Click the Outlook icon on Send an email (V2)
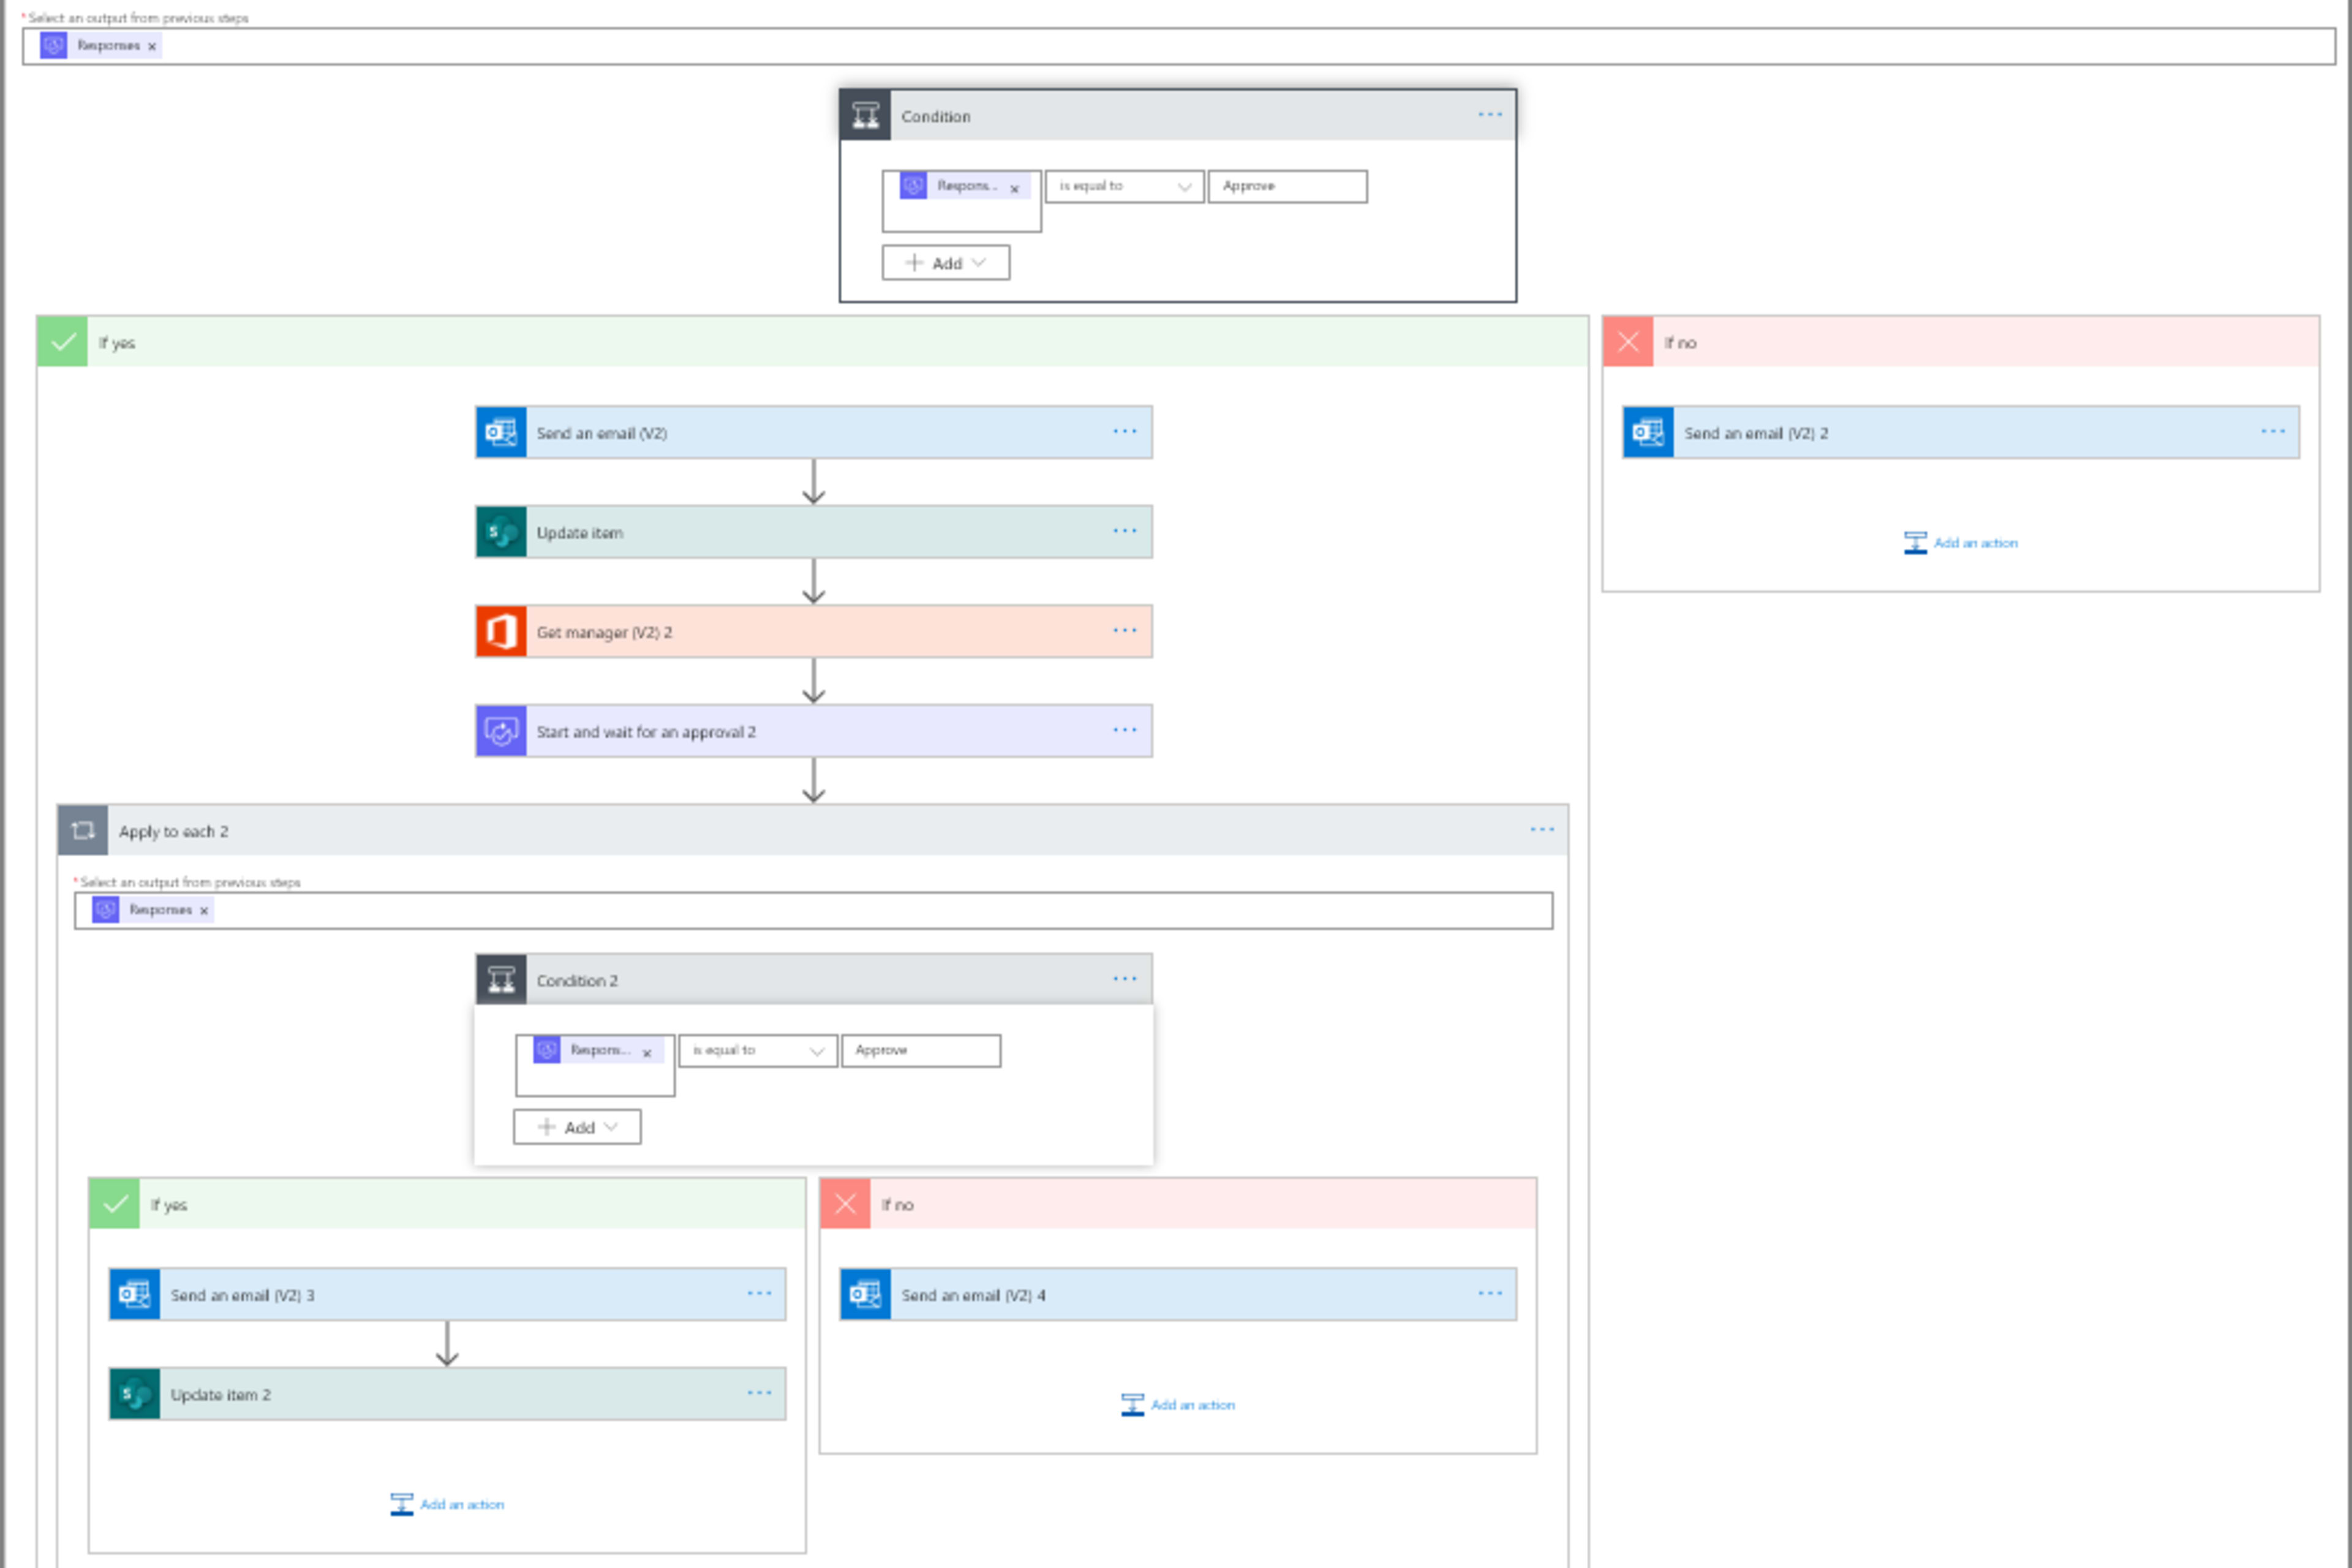 [501, 432]
